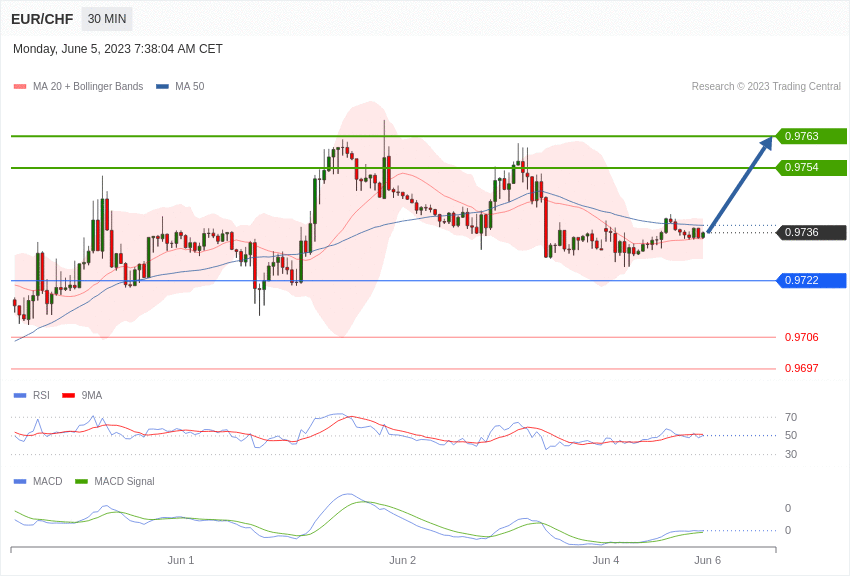Click the 0.9697 support level label

(x=801, y=368)
